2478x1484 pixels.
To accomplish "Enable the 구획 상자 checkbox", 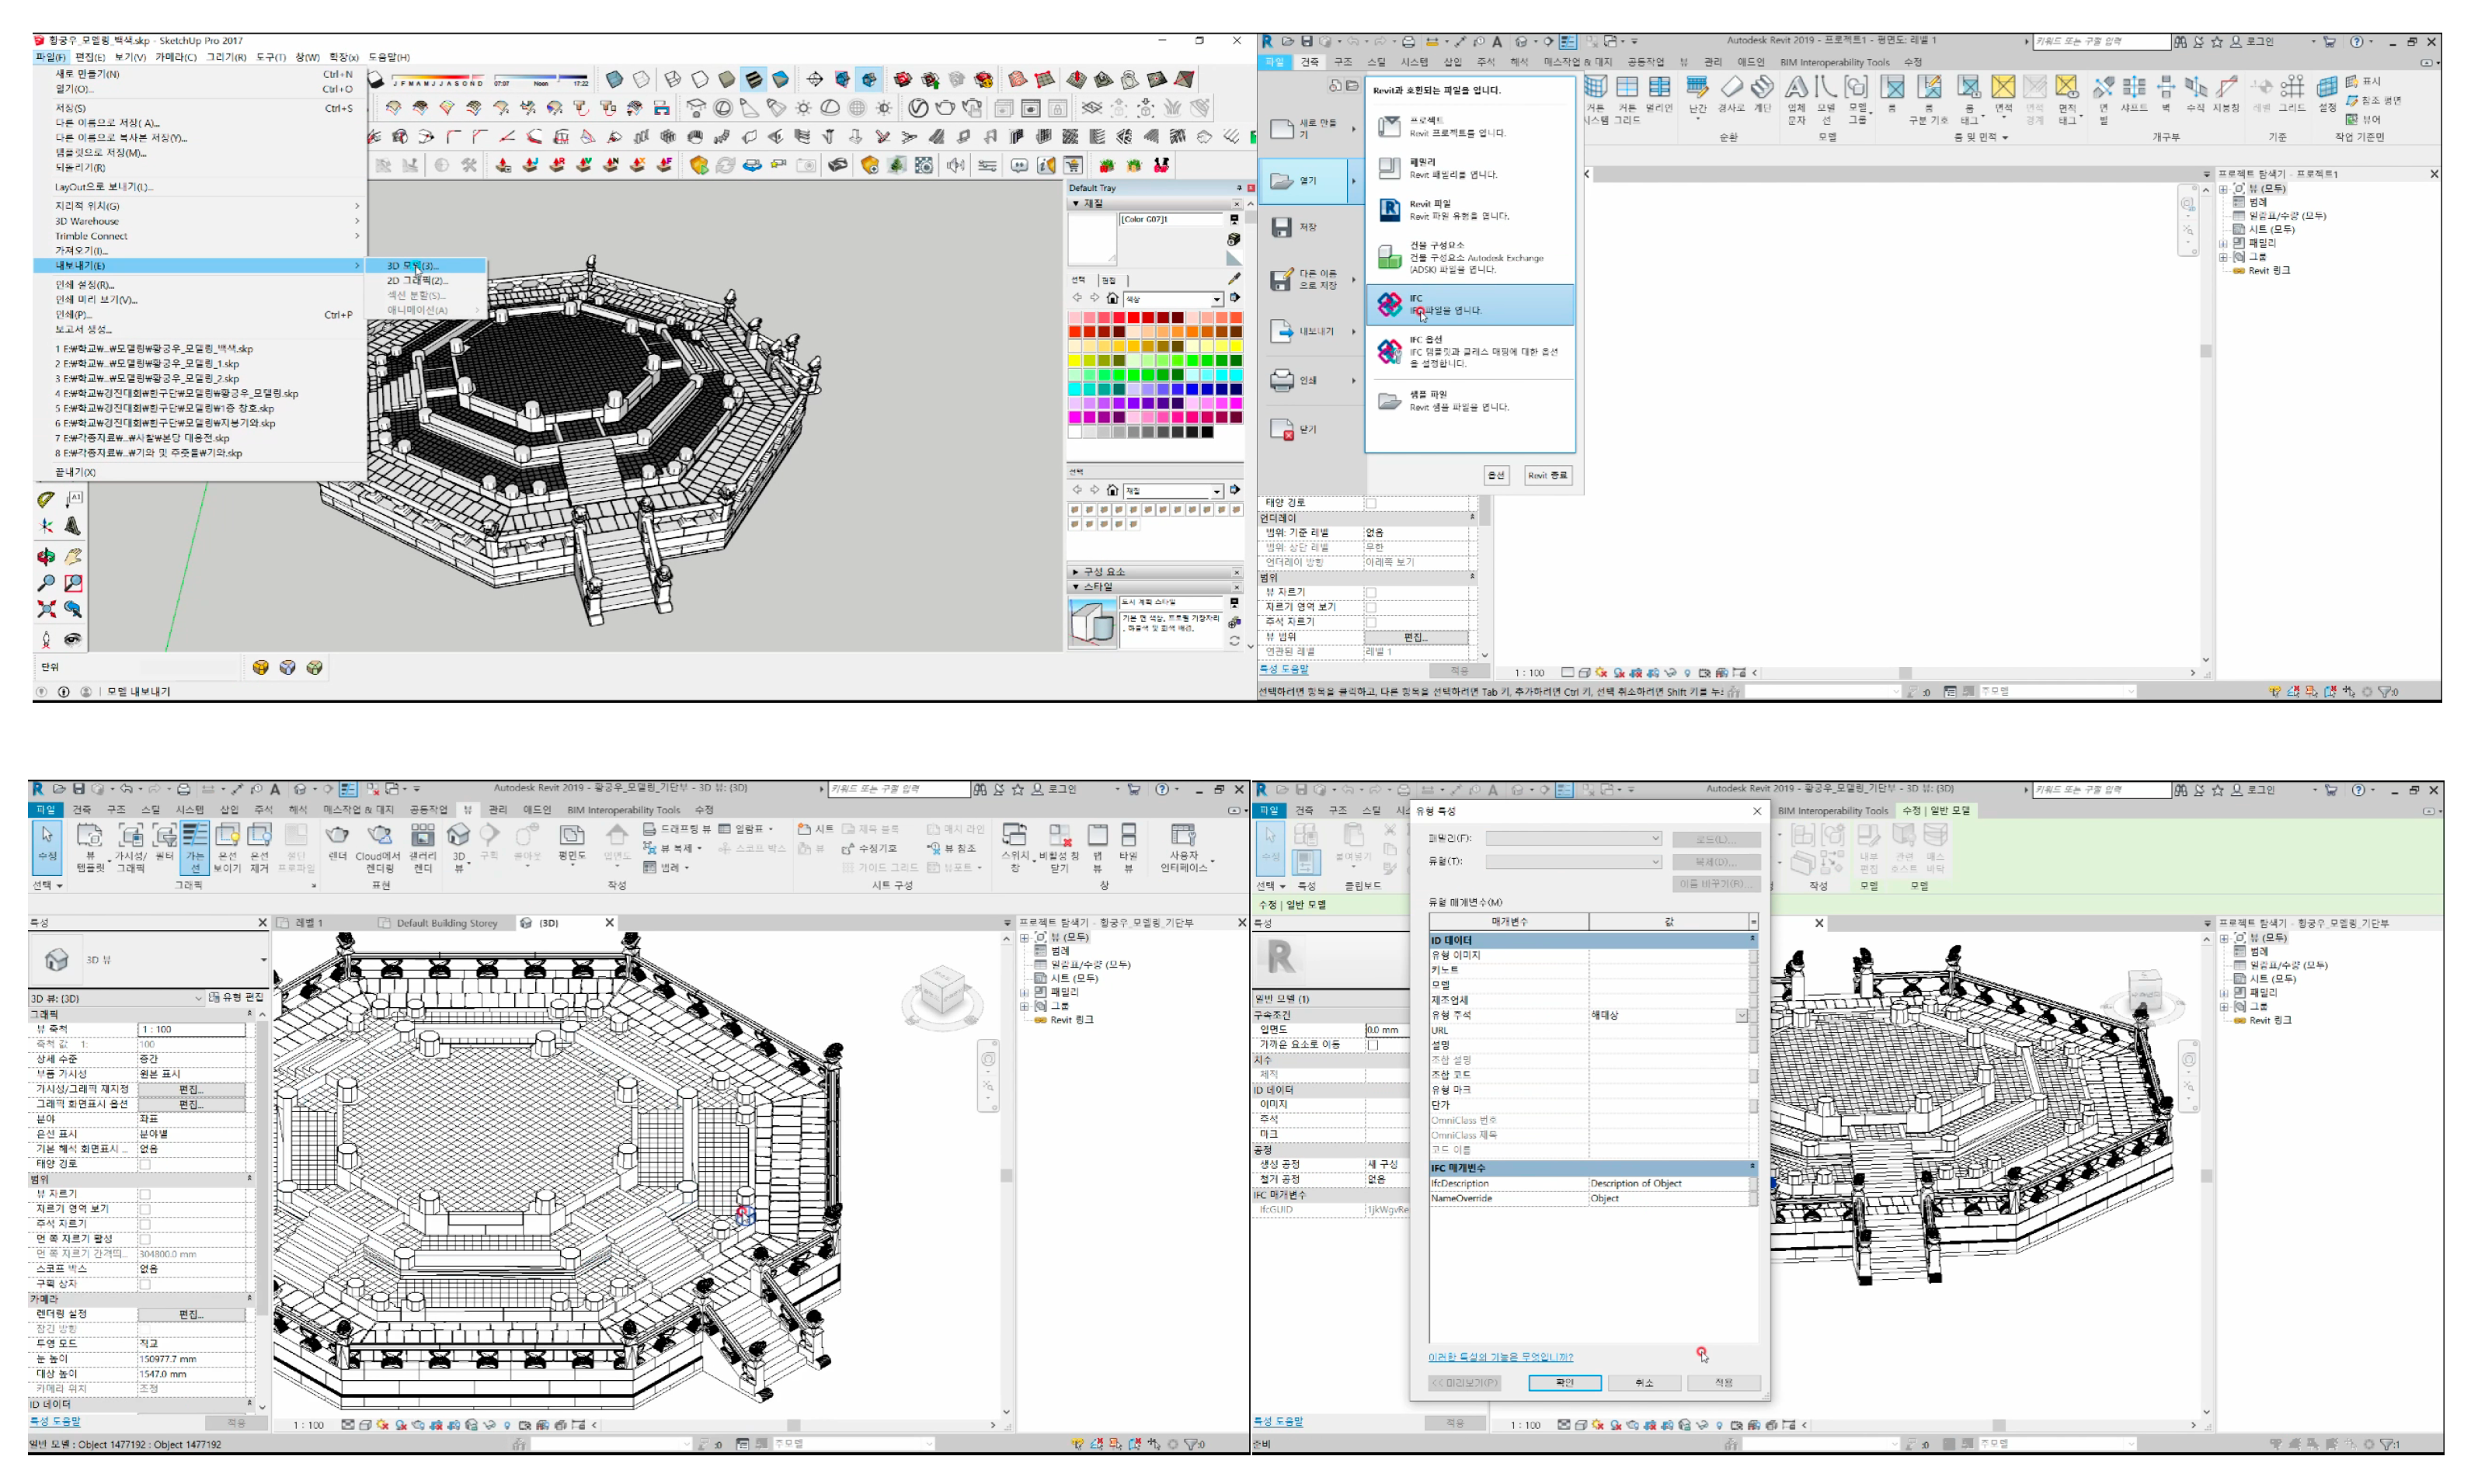I will tap(145, 1284).
